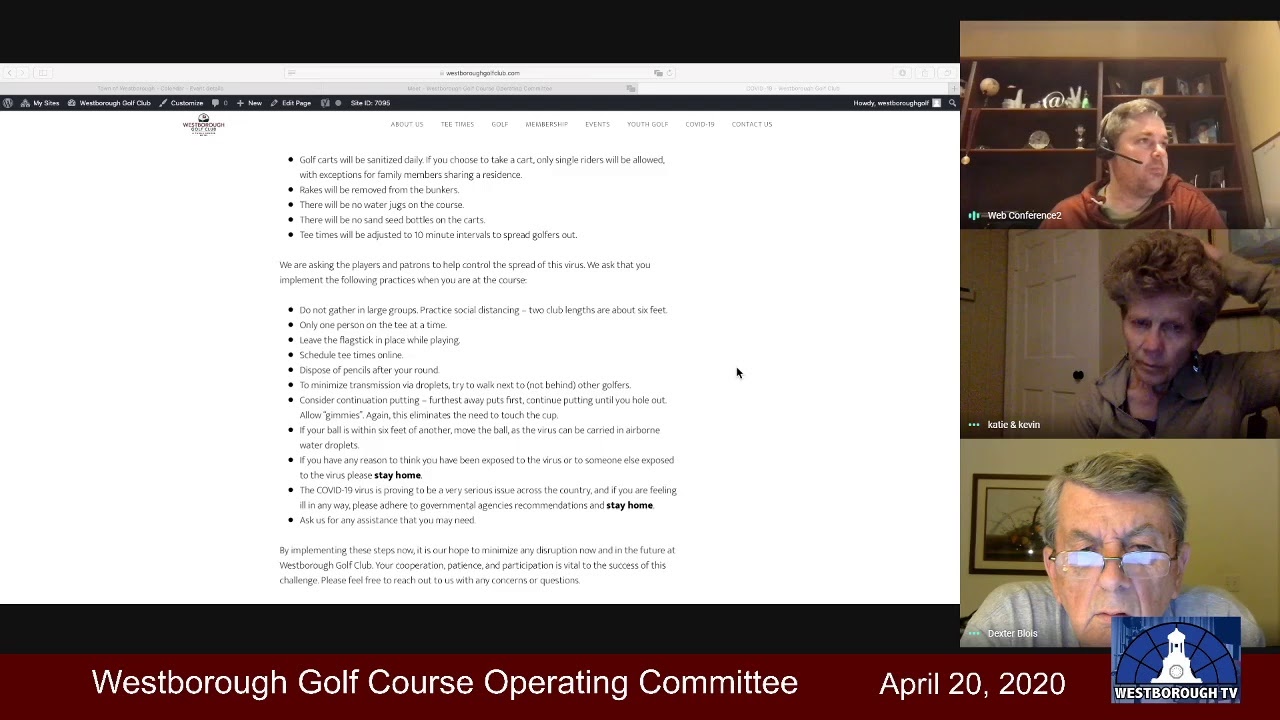Click the audio indicator beside Web Conference2
This screenshot has width=1280, height=720.
[973, 215]
